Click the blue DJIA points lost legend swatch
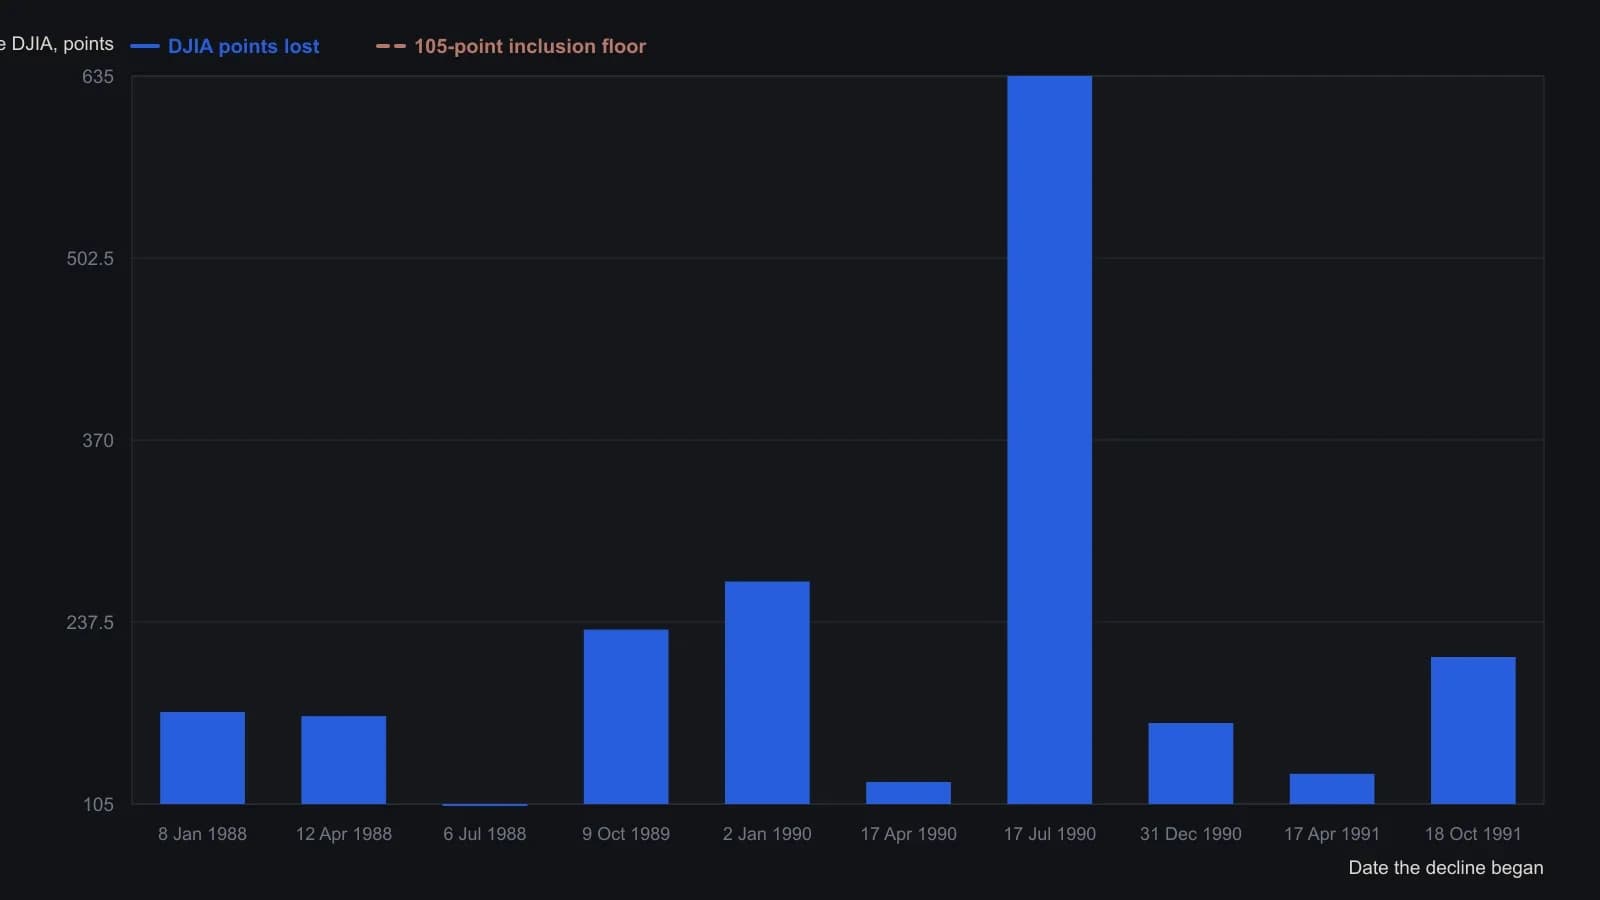The width and height of the screenshot is (1600, 900). click(145, 46)
